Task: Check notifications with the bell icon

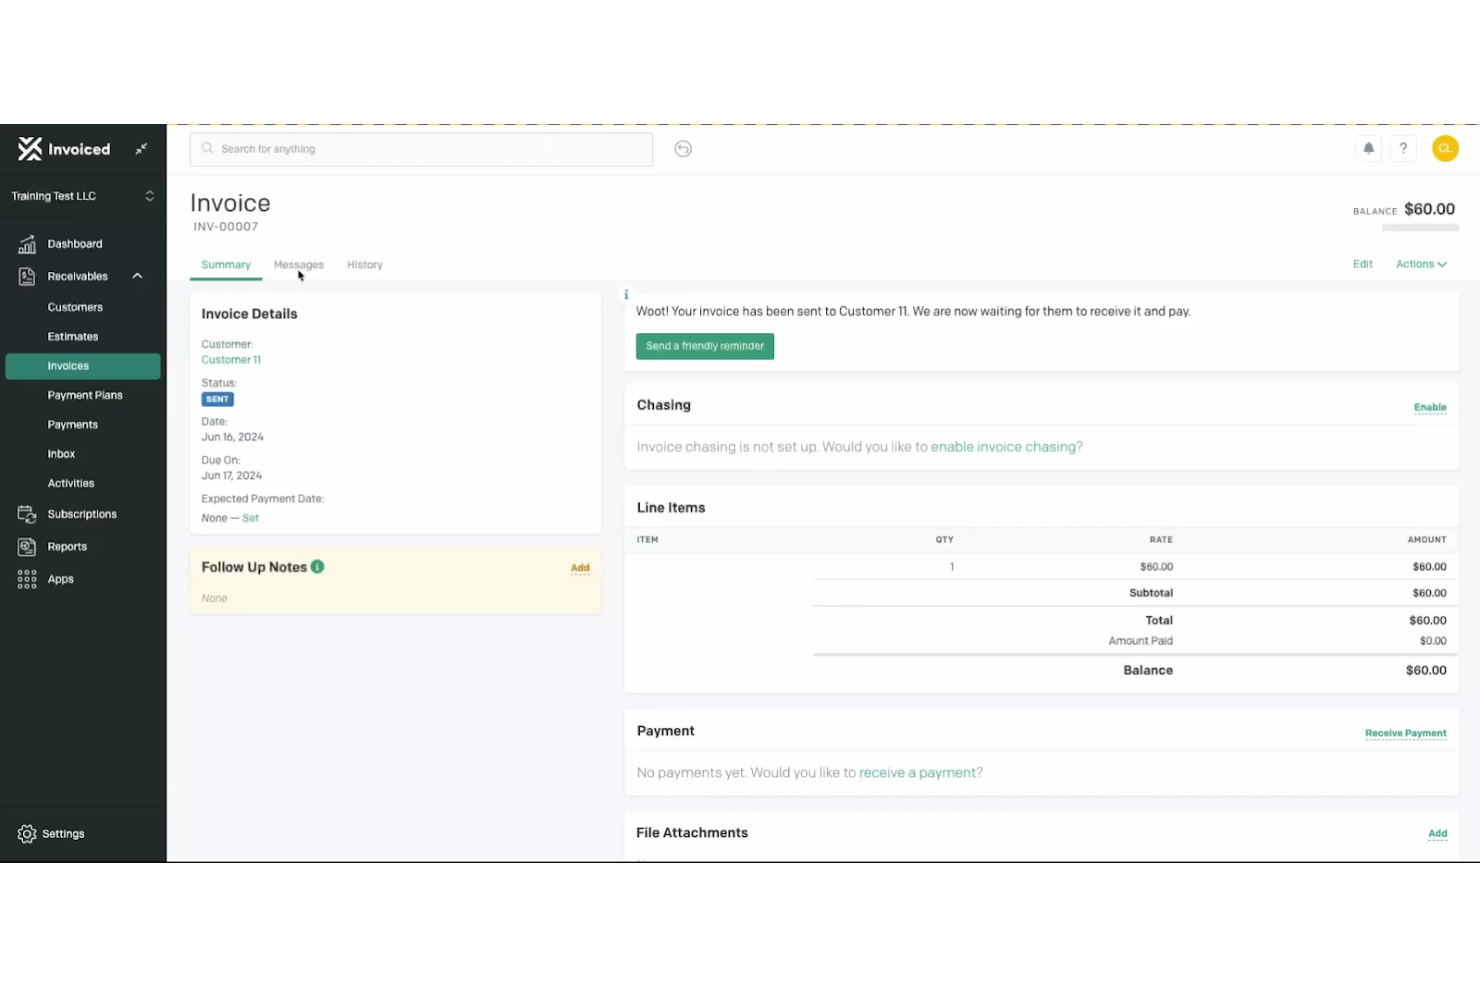Action: tap(1368, 148)
